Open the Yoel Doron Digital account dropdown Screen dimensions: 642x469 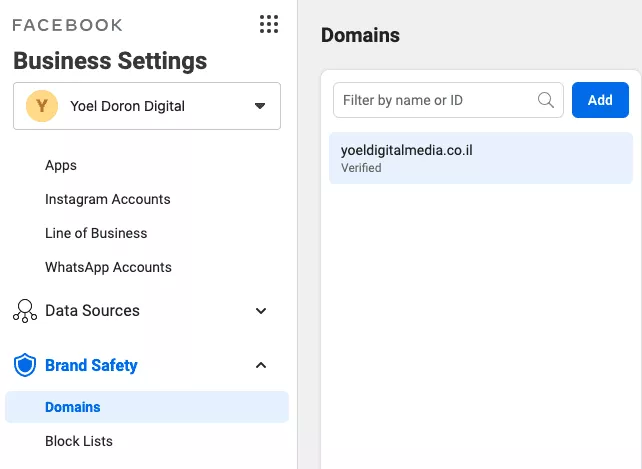147,106
